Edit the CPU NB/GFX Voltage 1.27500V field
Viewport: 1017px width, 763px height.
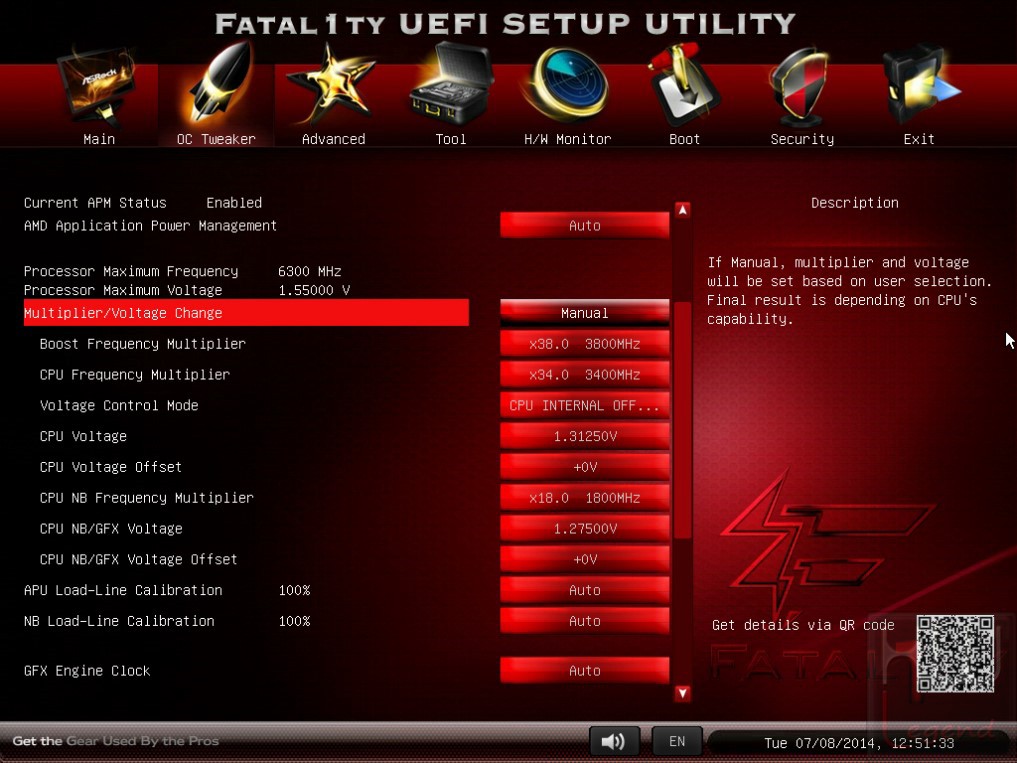tap(584, 529)
